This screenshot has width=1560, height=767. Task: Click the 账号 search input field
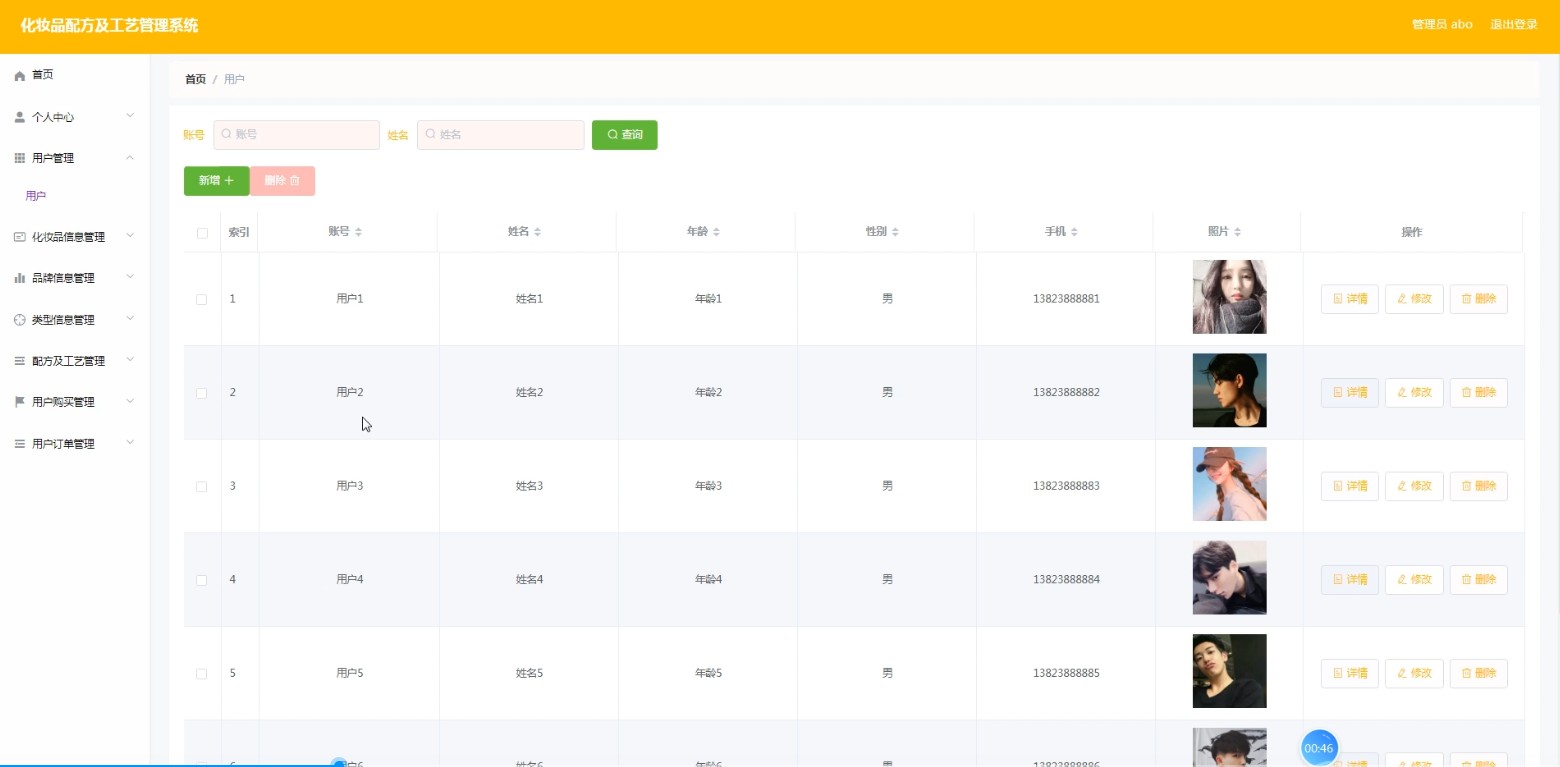tap(297, 135)
